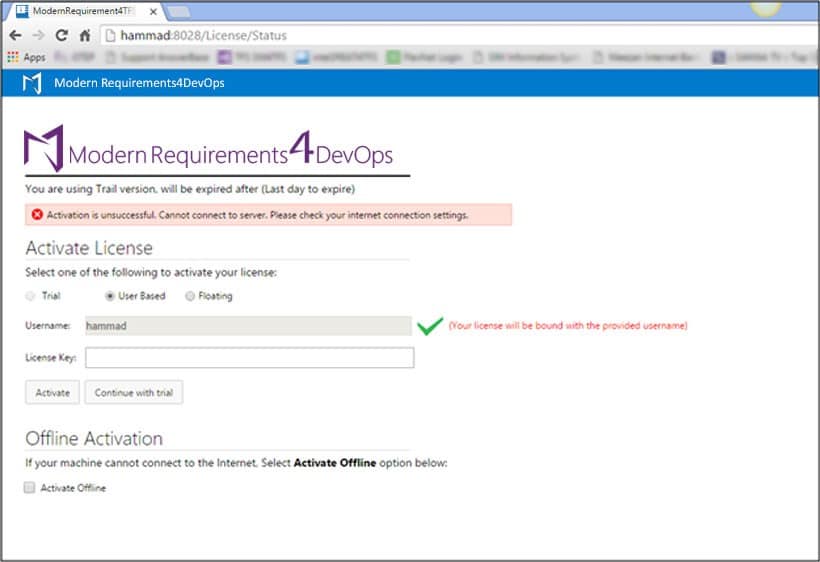Image resolution: width=820 pixels, height=562 pixels.
Task: Select the Trial license radio button
Action: pos(30,296)
